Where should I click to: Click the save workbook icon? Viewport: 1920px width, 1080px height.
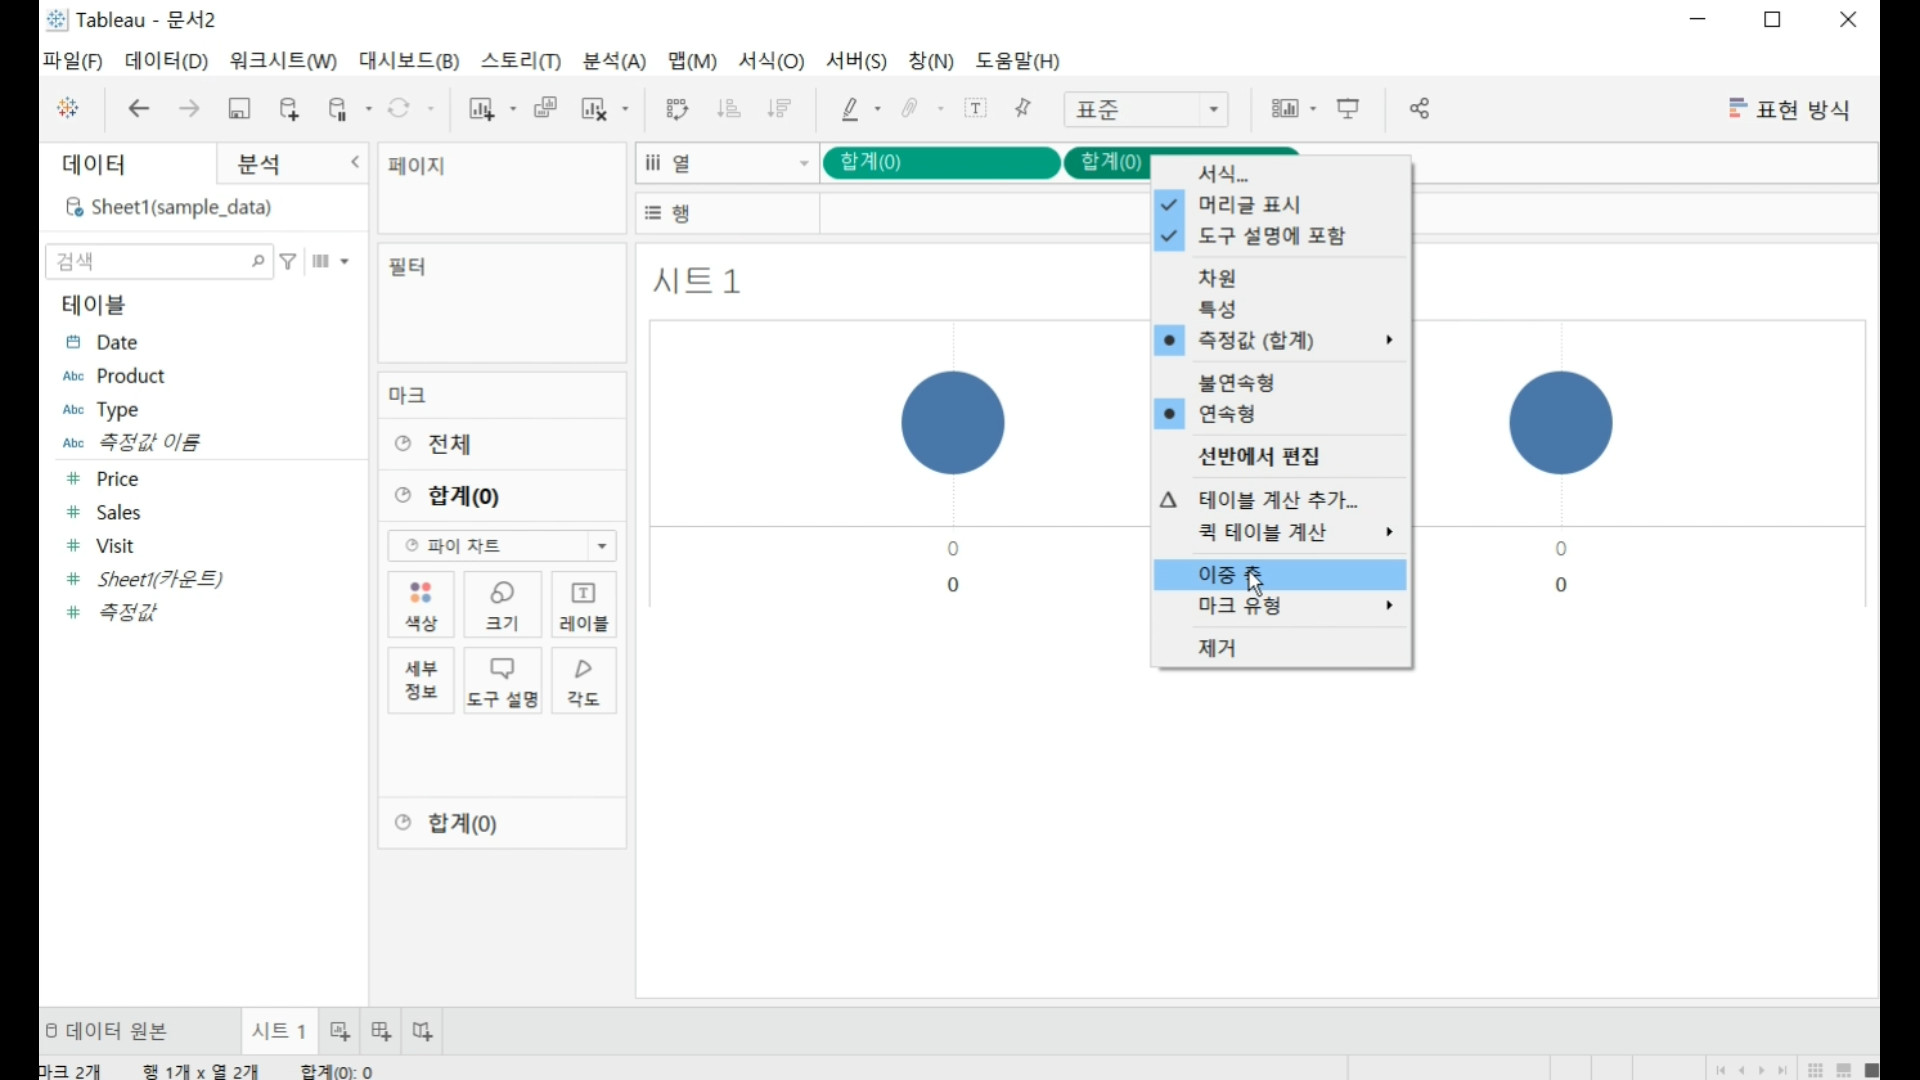239,108
